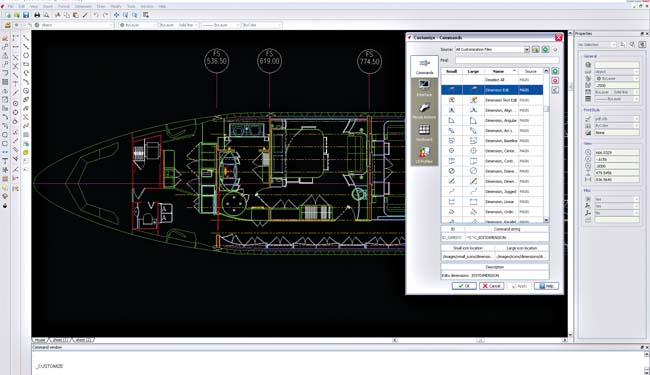Click Cancel in the Customize dialog
Viewport: 650px width, 375px height.
(492, 286)
